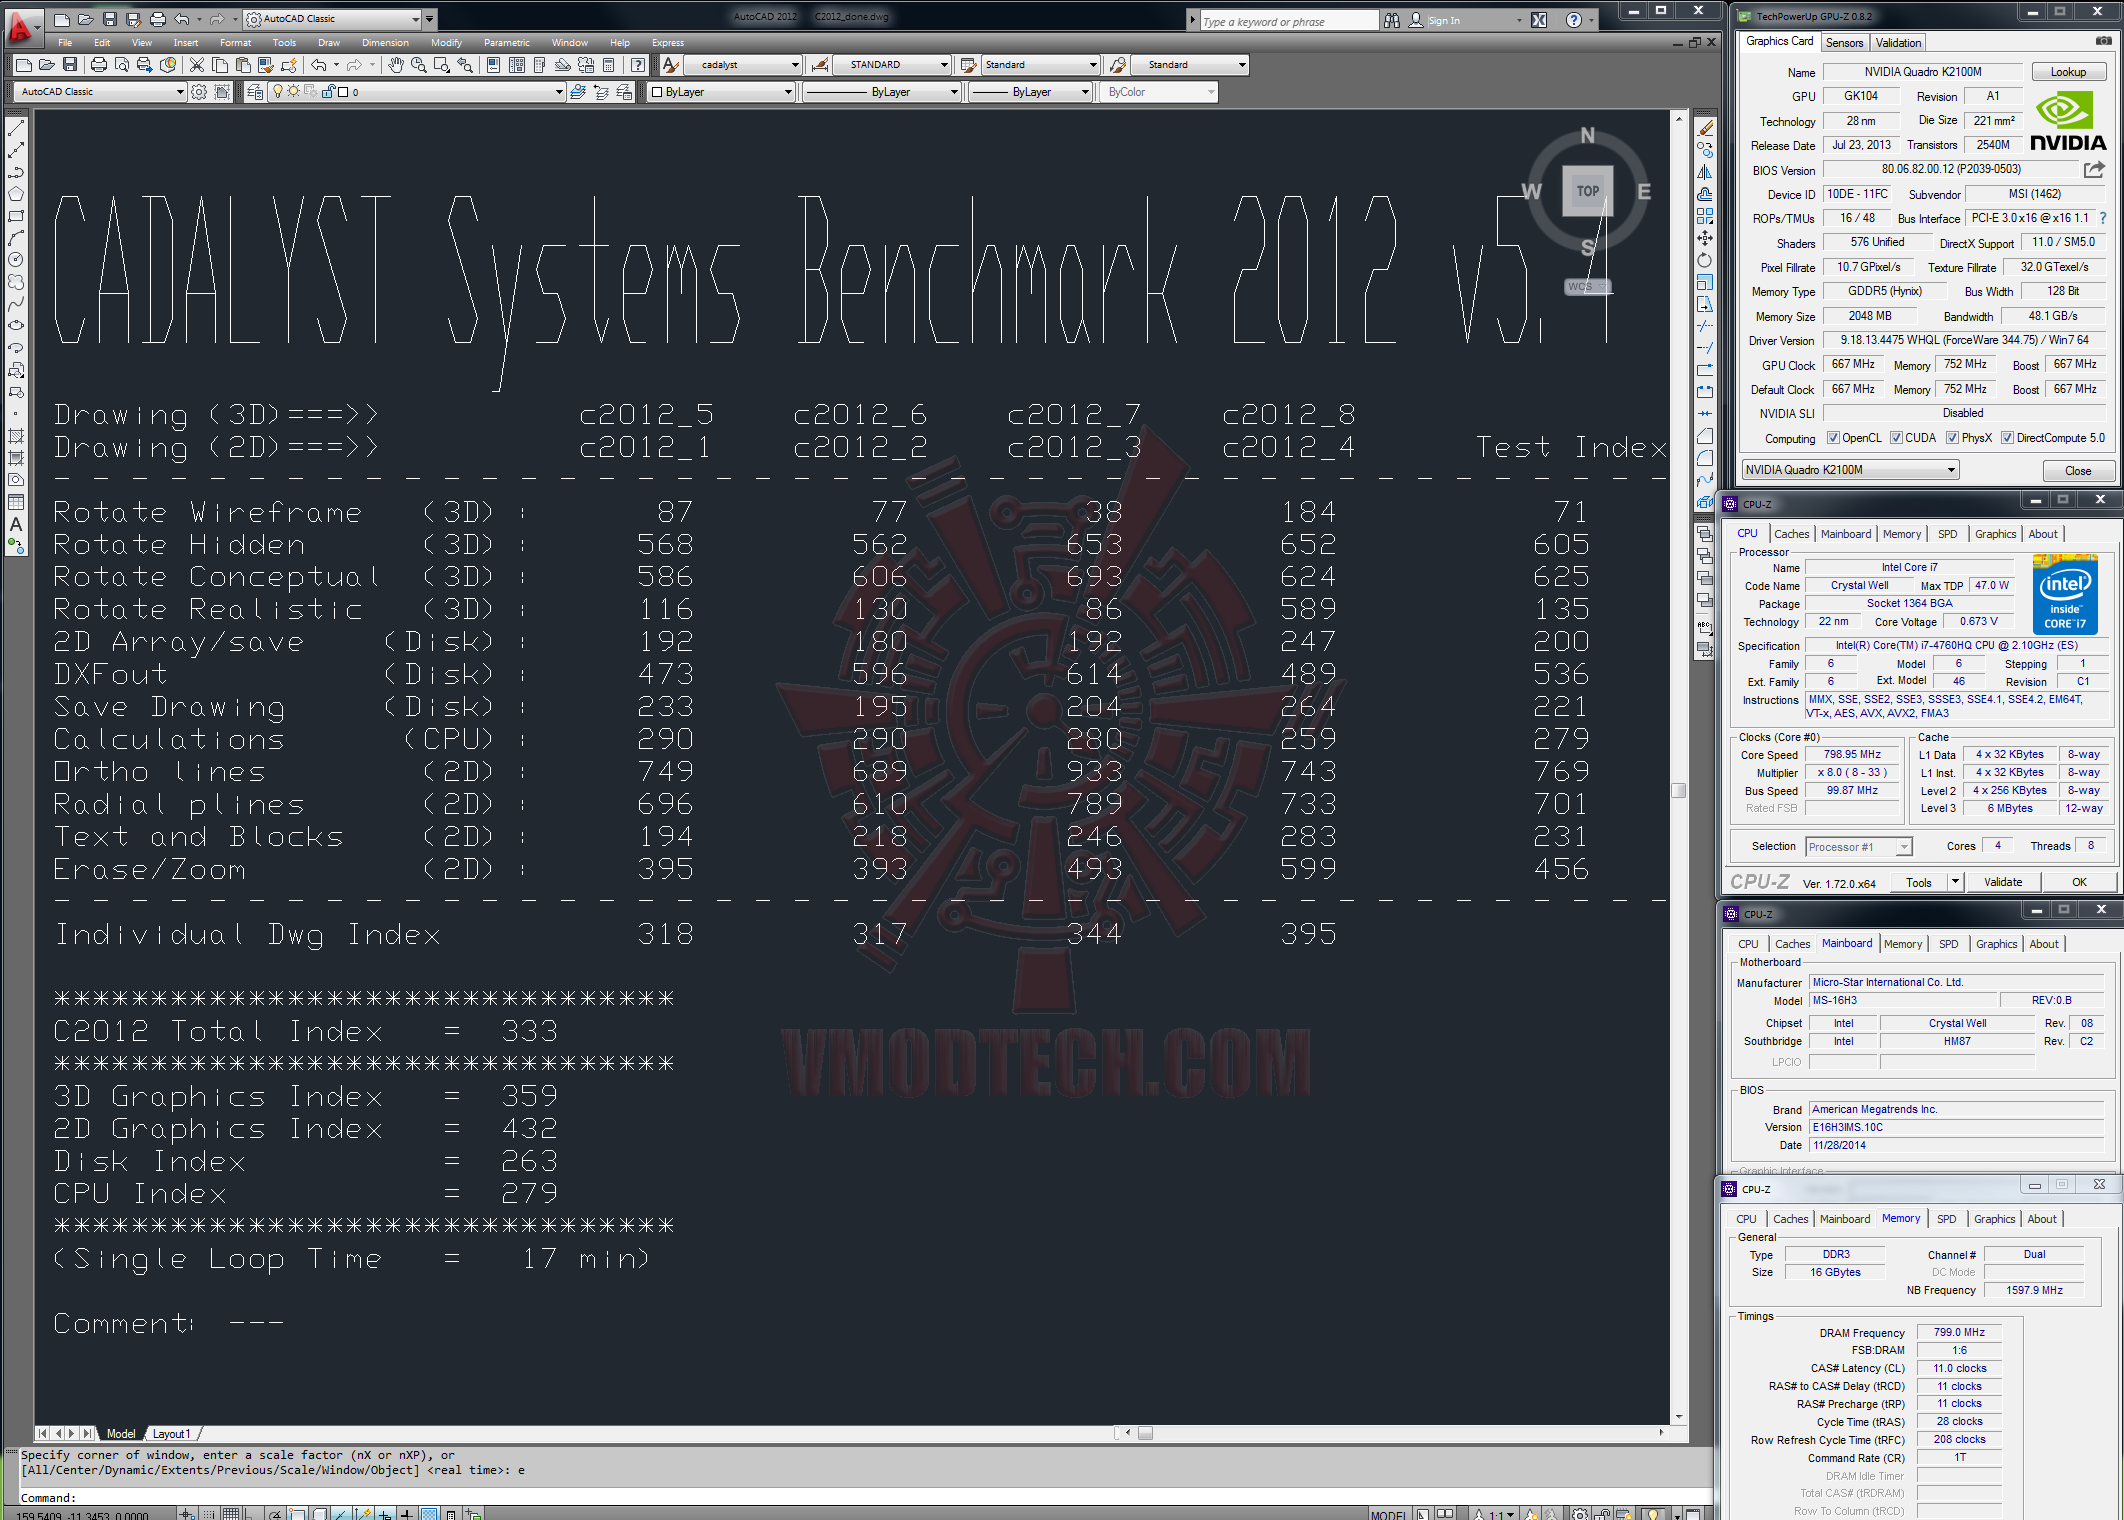This screenshot has width=2124, height=1520.
Task: Click the Workspace Settings gear icon
Action: (x=199, y=92)
